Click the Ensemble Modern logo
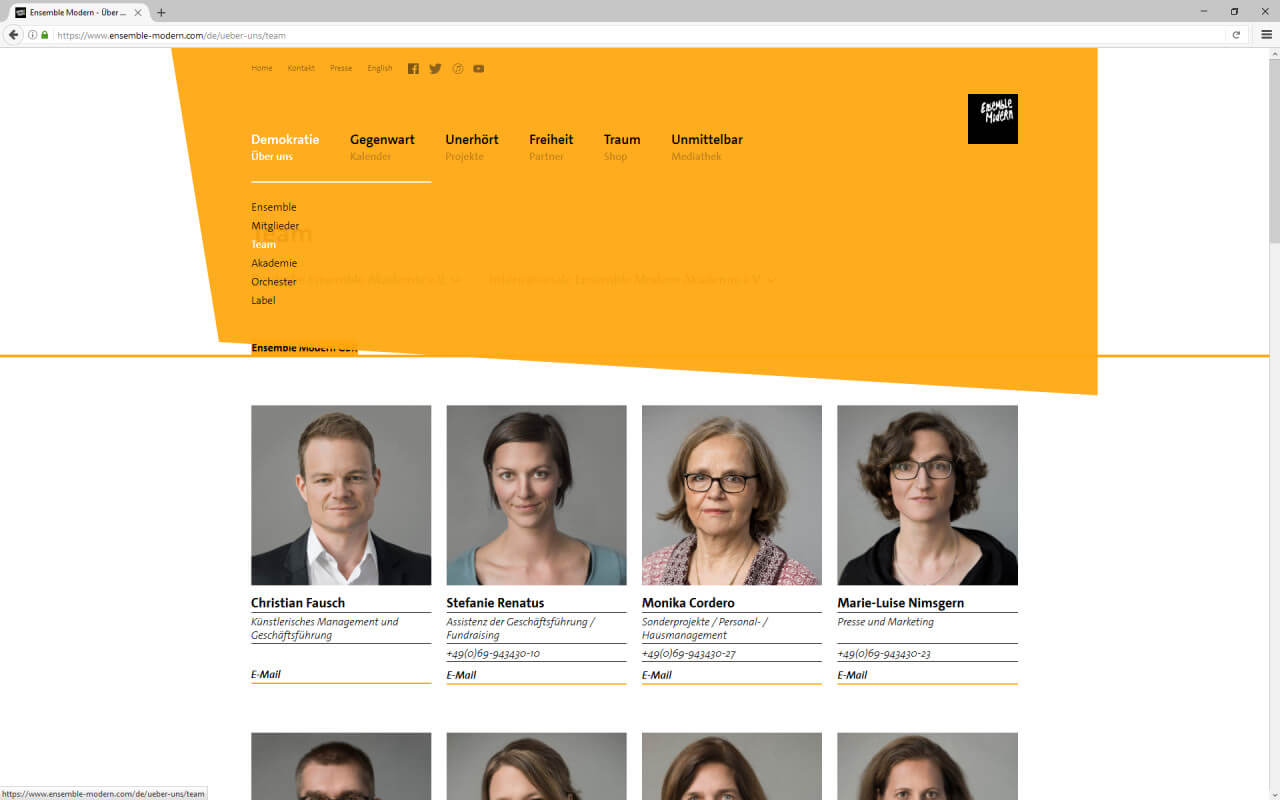 (993, 119)
